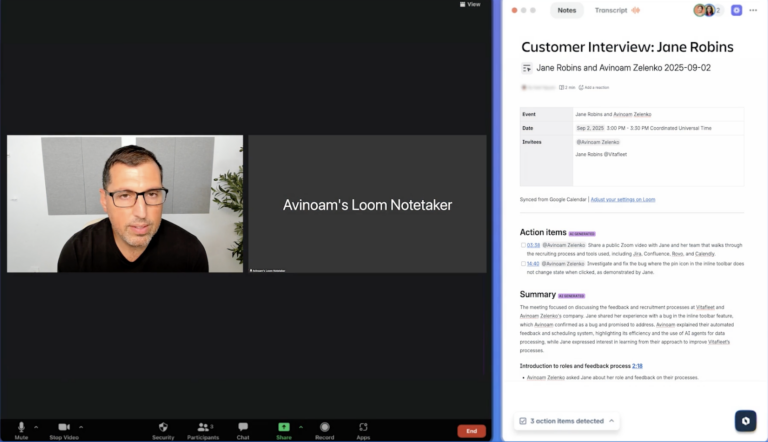Click the purple Loom recorder icon
Screen dimensions: 768x442
coord(736,10)
